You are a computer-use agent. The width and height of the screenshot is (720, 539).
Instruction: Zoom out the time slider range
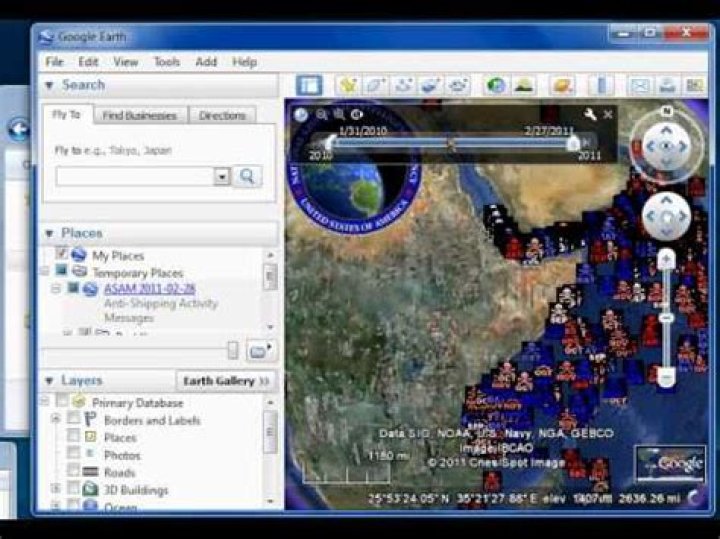pos(322,114)
